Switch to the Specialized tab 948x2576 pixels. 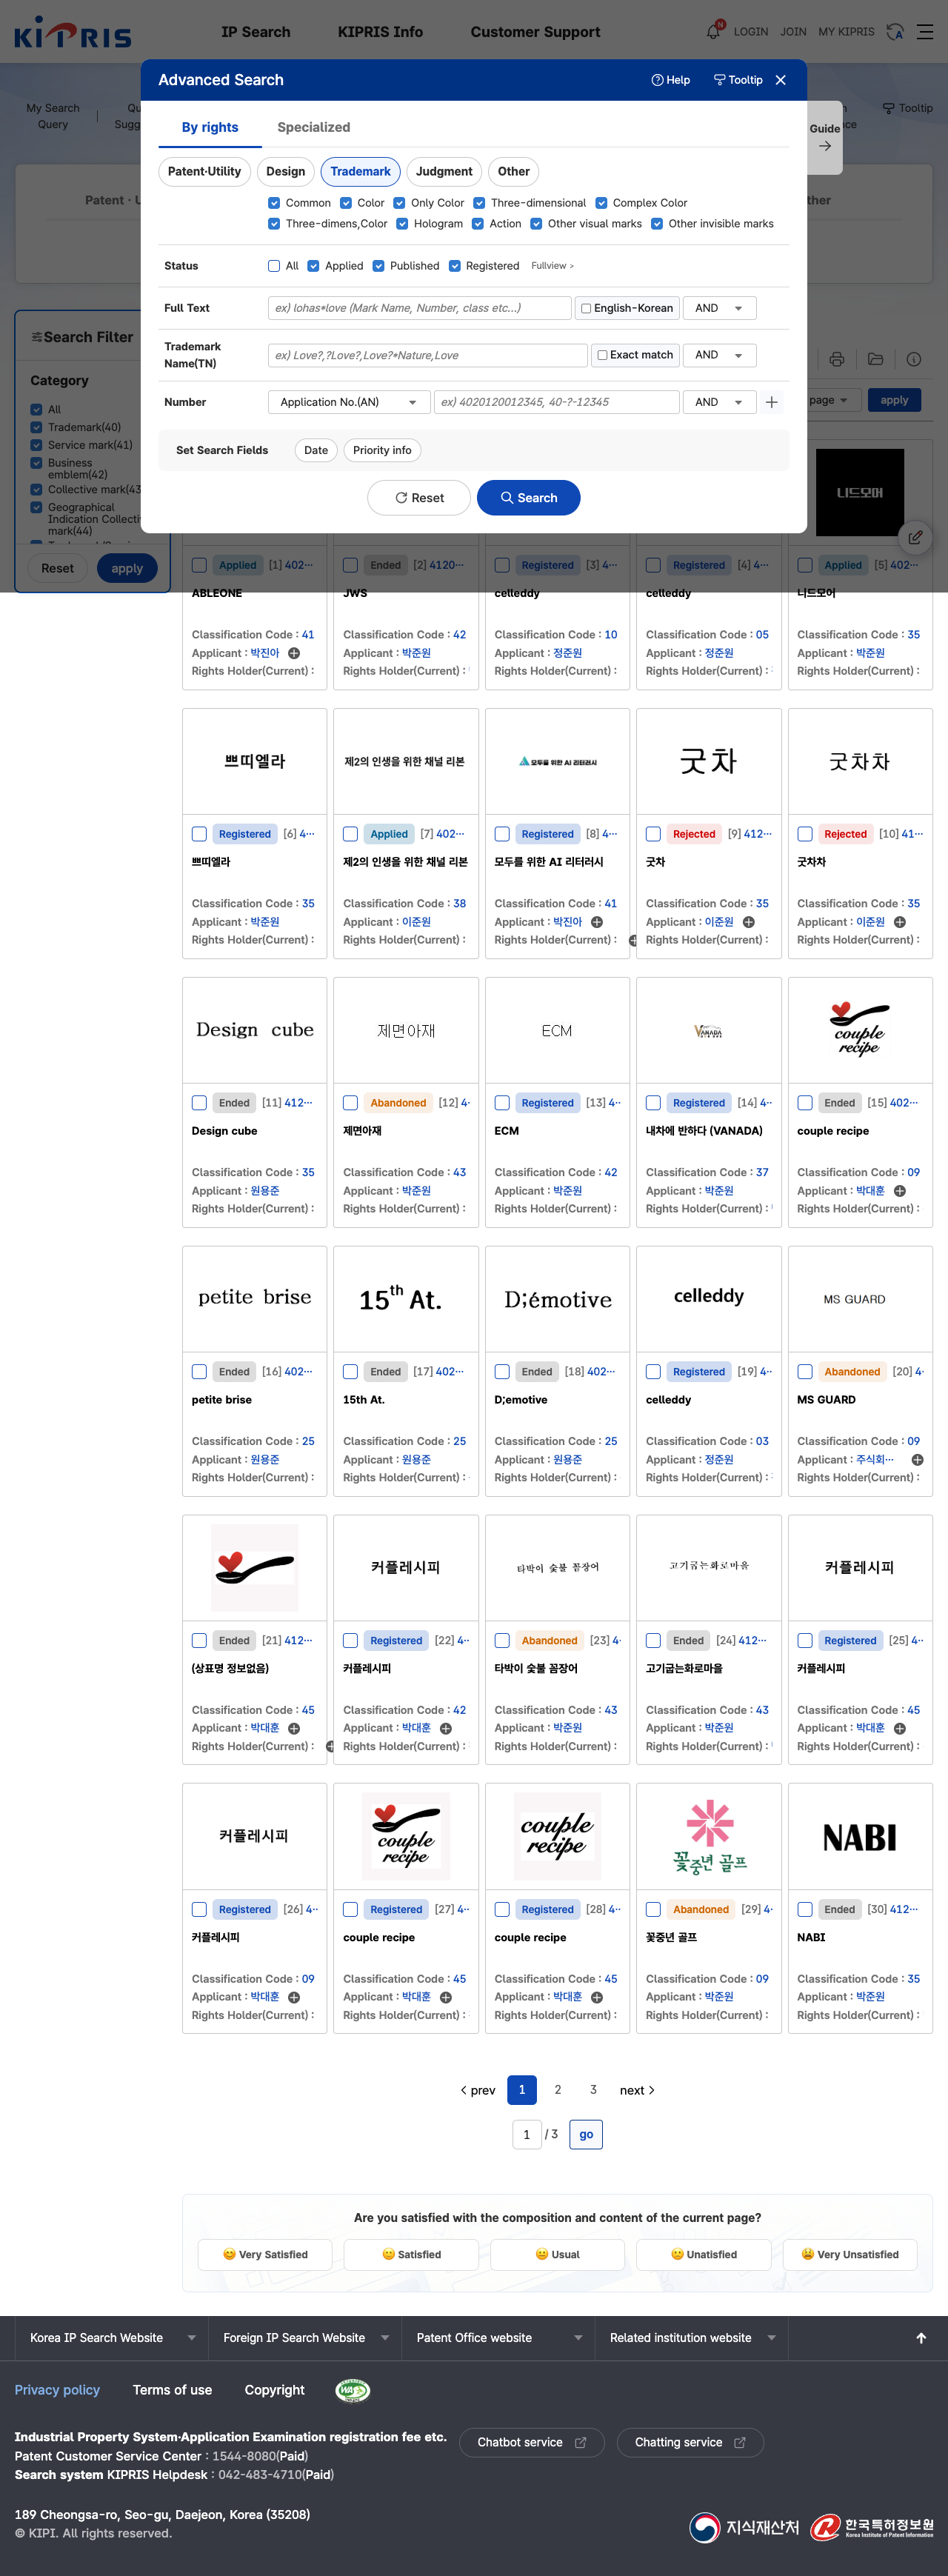(313, 127)
